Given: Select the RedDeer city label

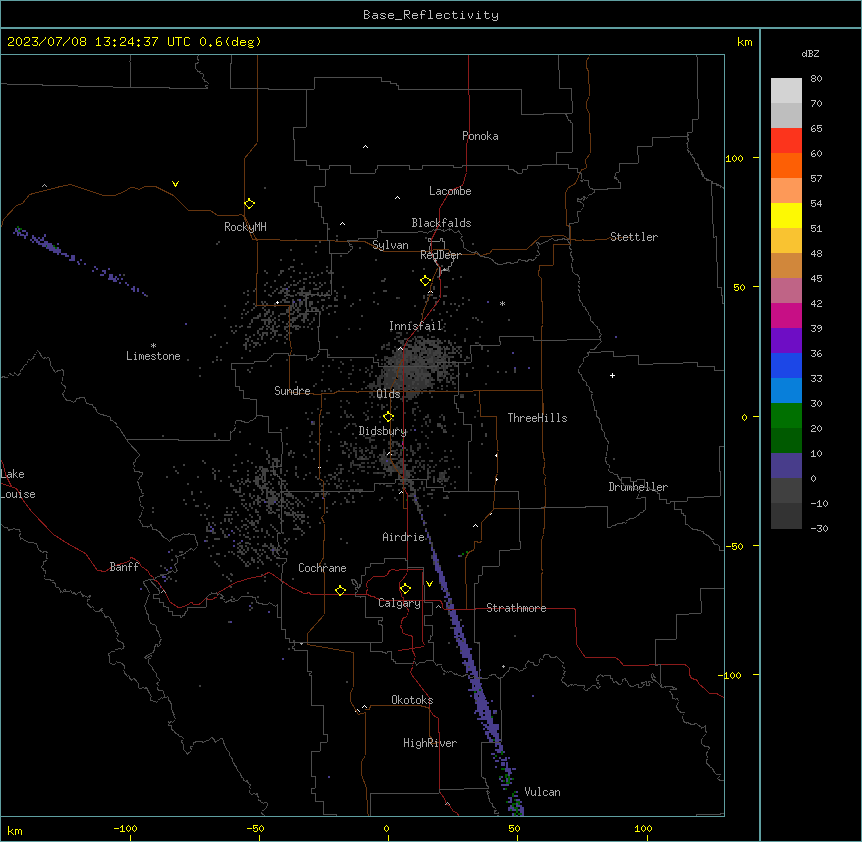Looking at the screenshot, I should coord(440,255).
